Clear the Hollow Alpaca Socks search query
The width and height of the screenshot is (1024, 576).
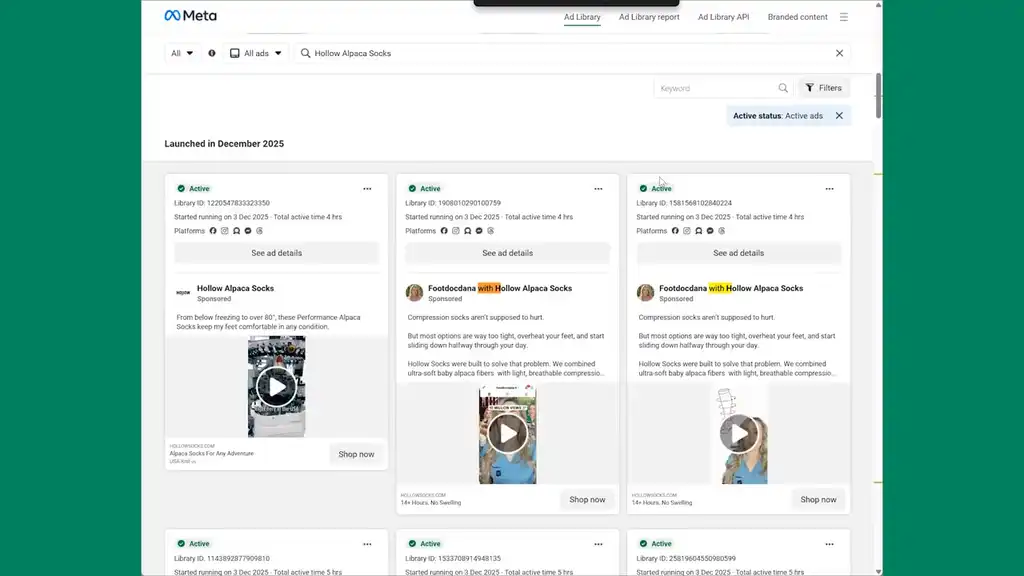839,53
